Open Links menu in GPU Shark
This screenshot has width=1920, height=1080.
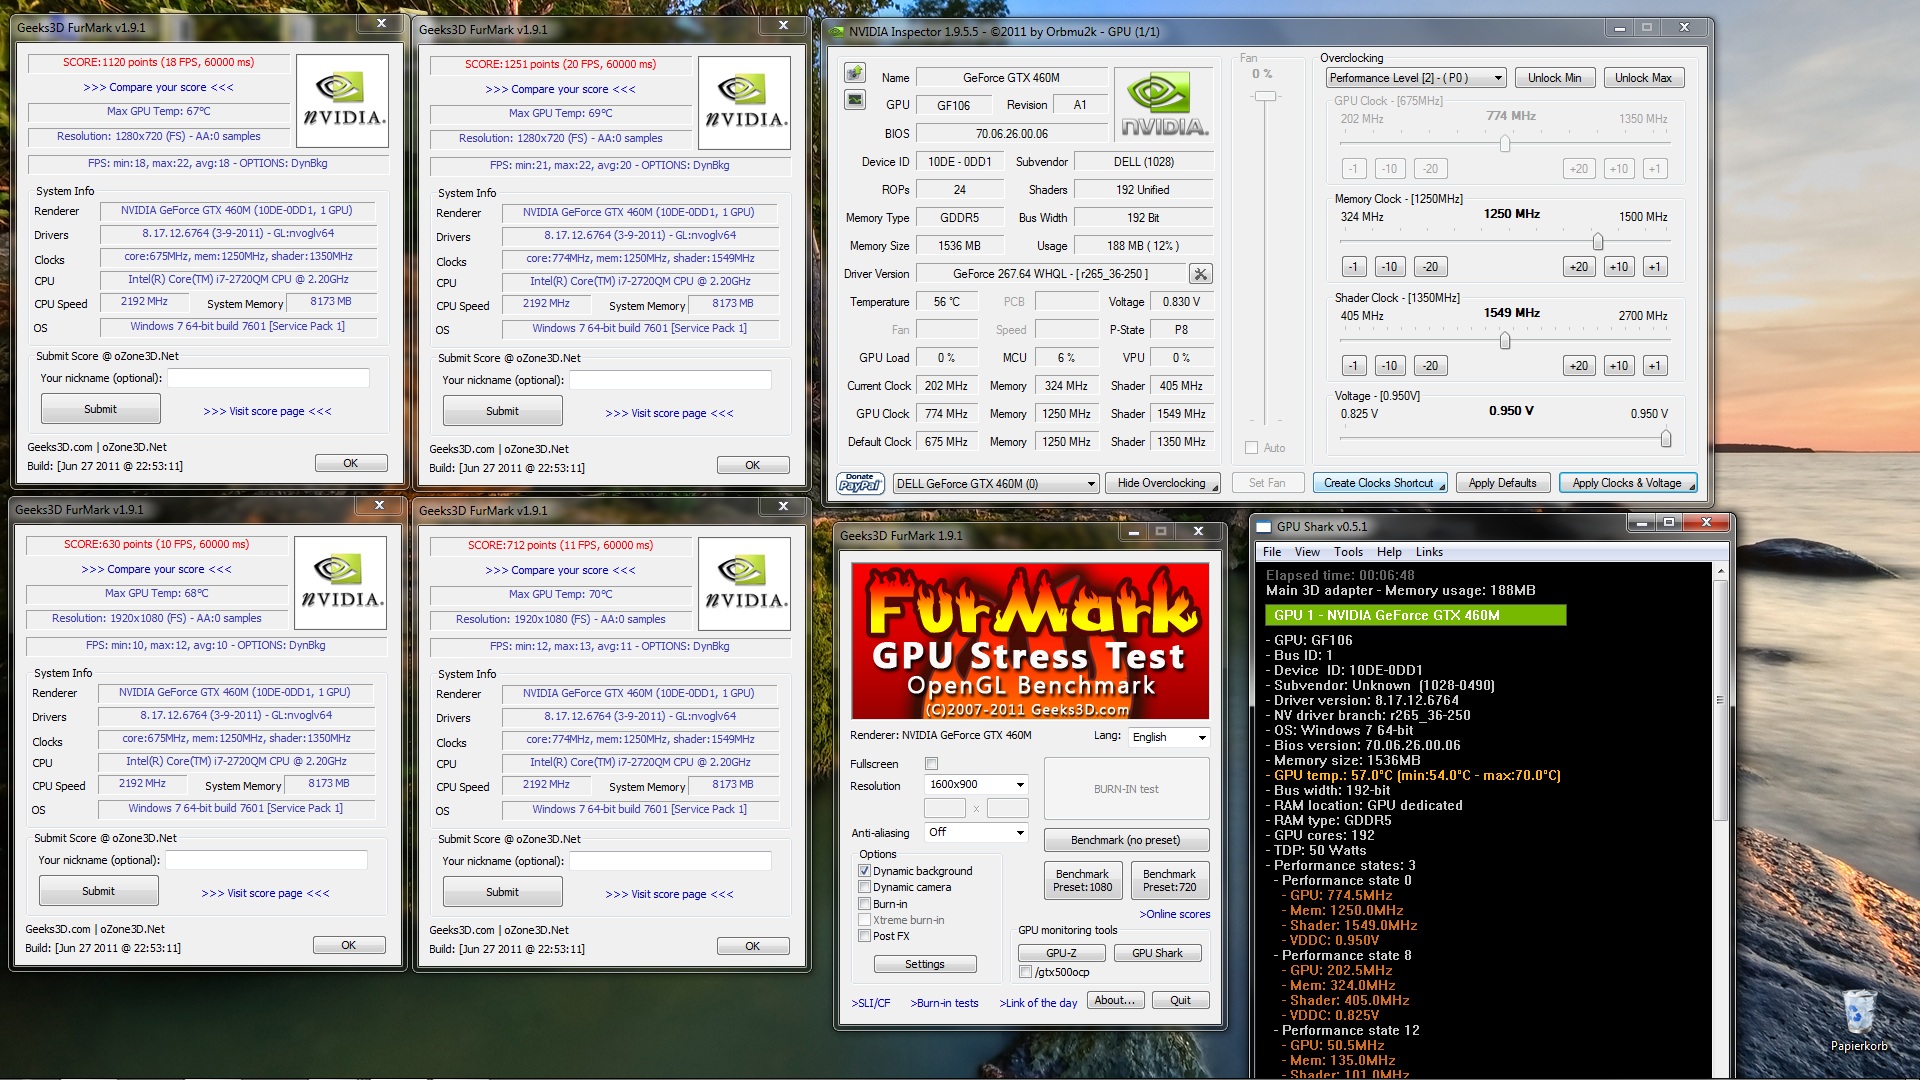[x=1429, y=552]
